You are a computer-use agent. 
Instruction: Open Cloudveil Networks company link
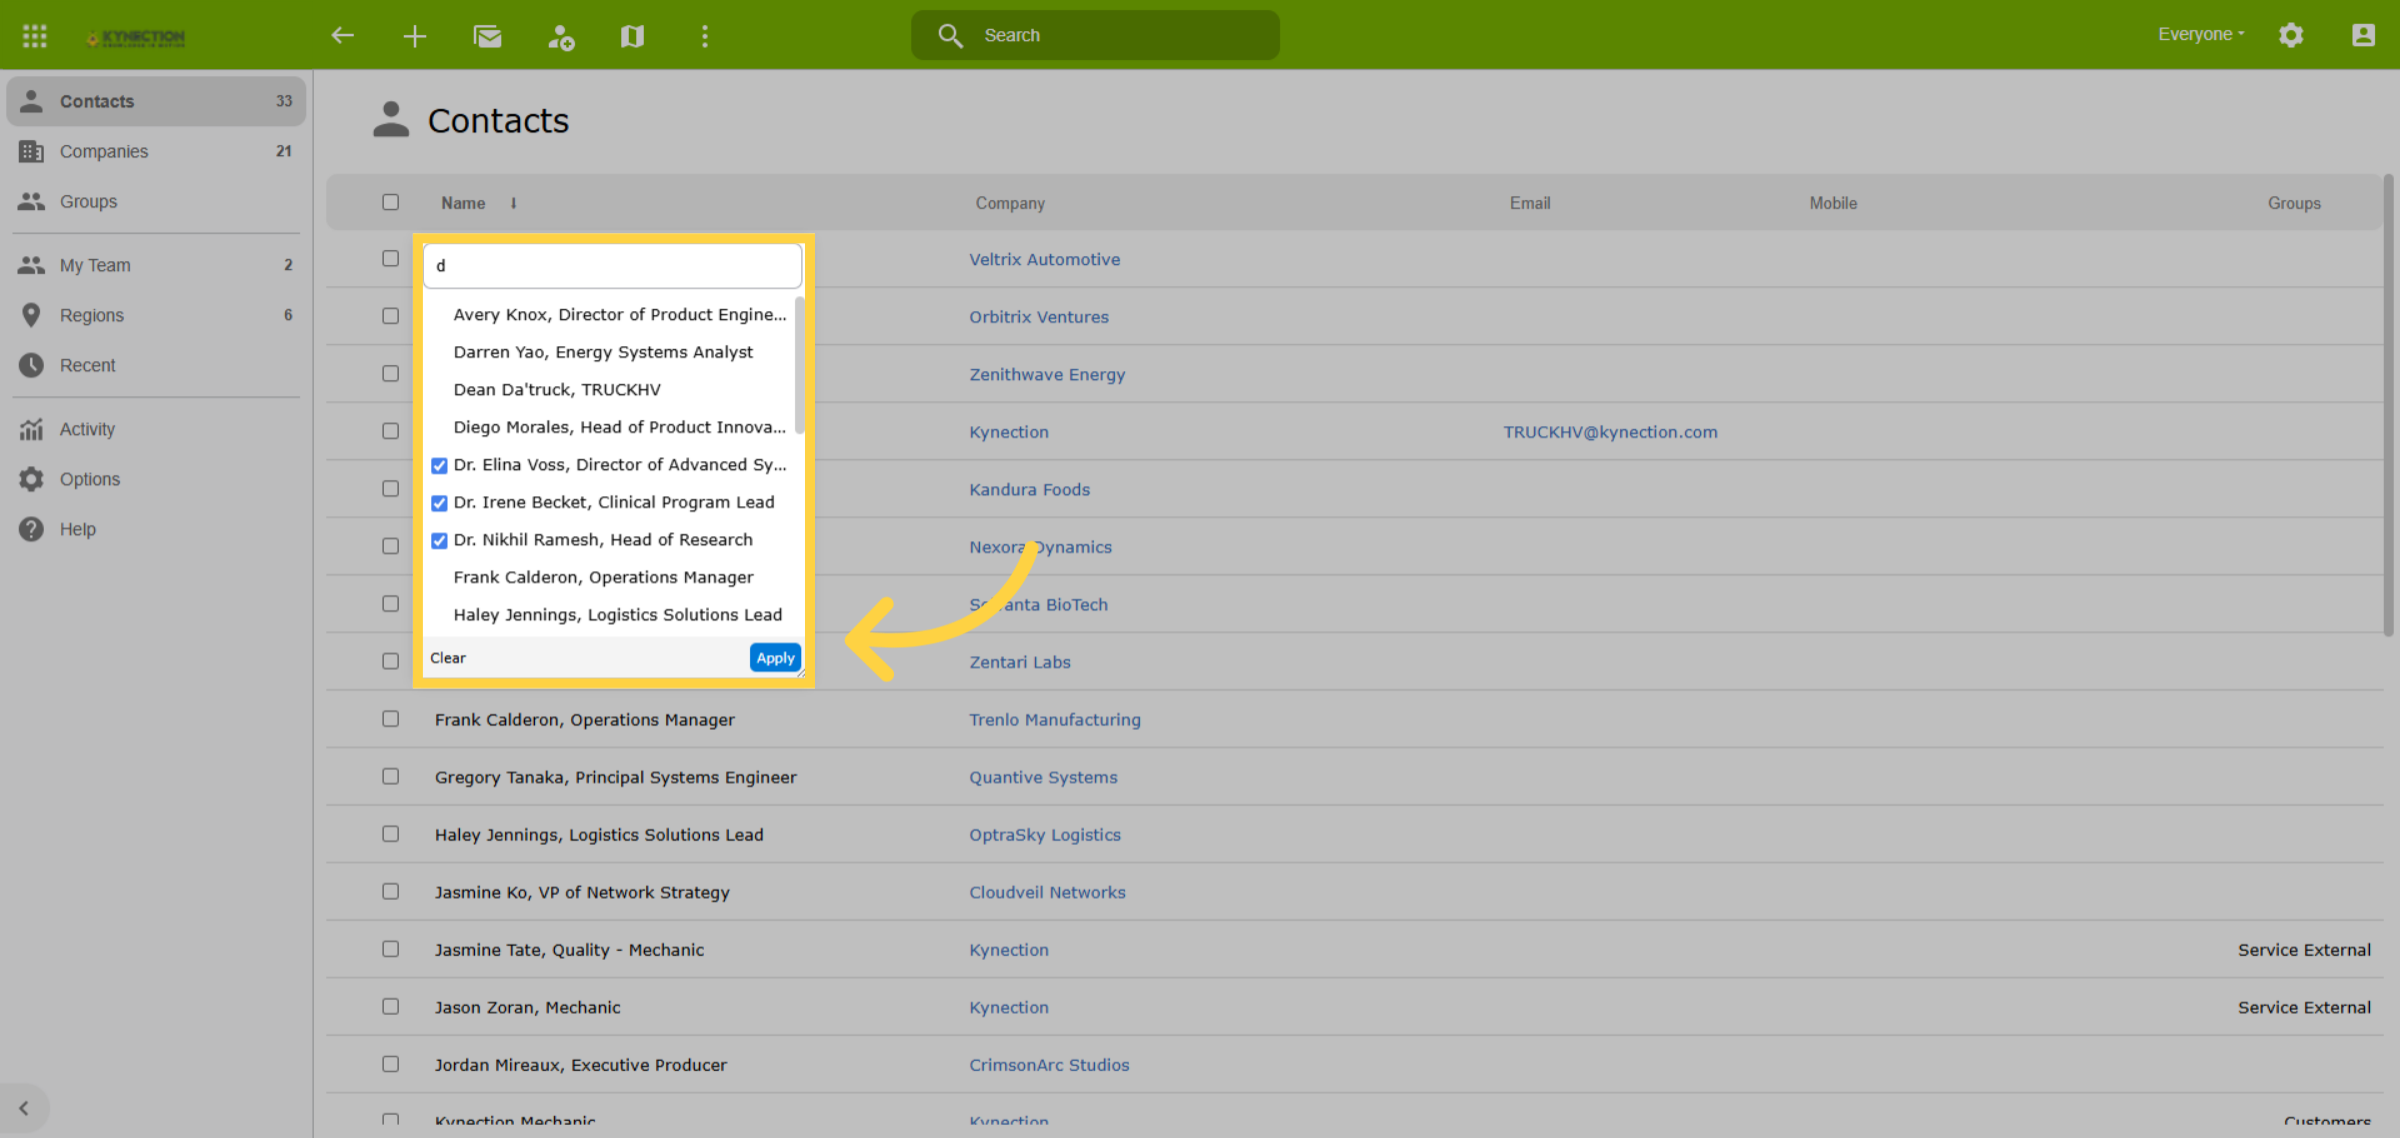pos(1047,892)
